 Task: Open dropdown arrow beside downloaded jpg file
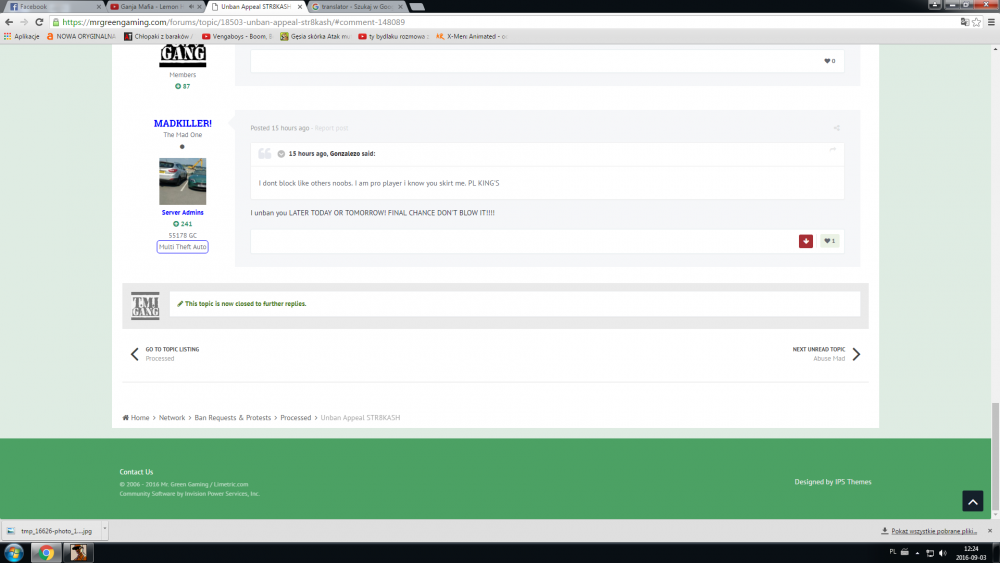[104, 530]
